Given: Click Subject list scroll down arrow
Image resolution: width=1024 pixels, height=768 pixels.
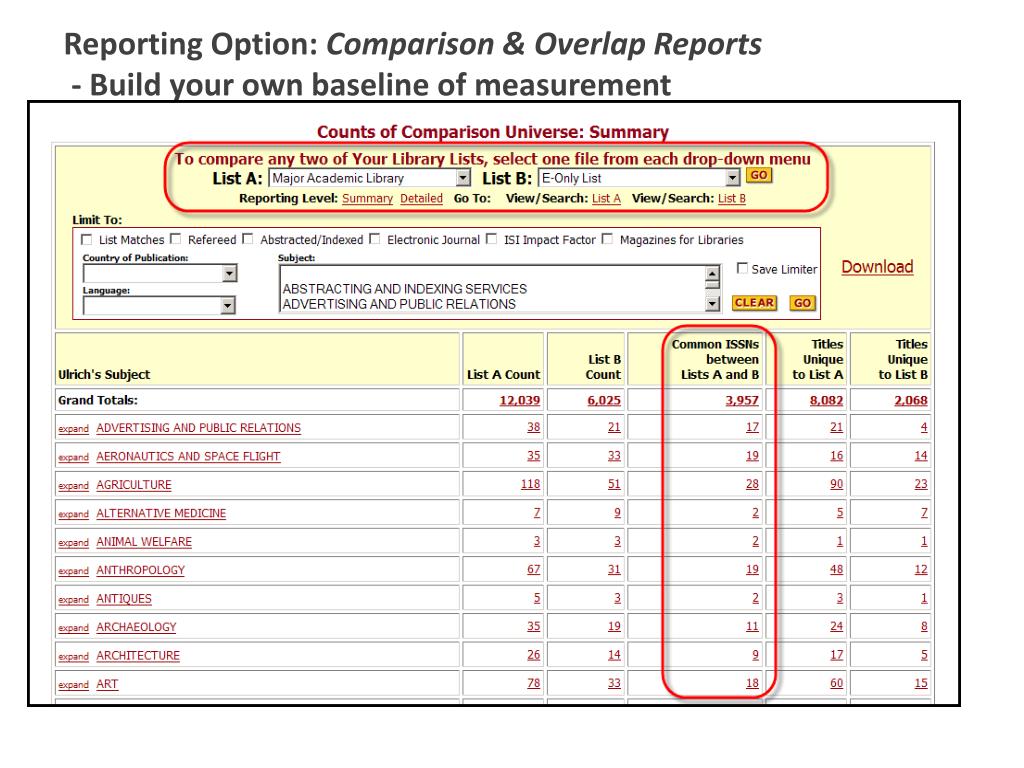Looking at the screenshot, I should (x=712, y=304).
